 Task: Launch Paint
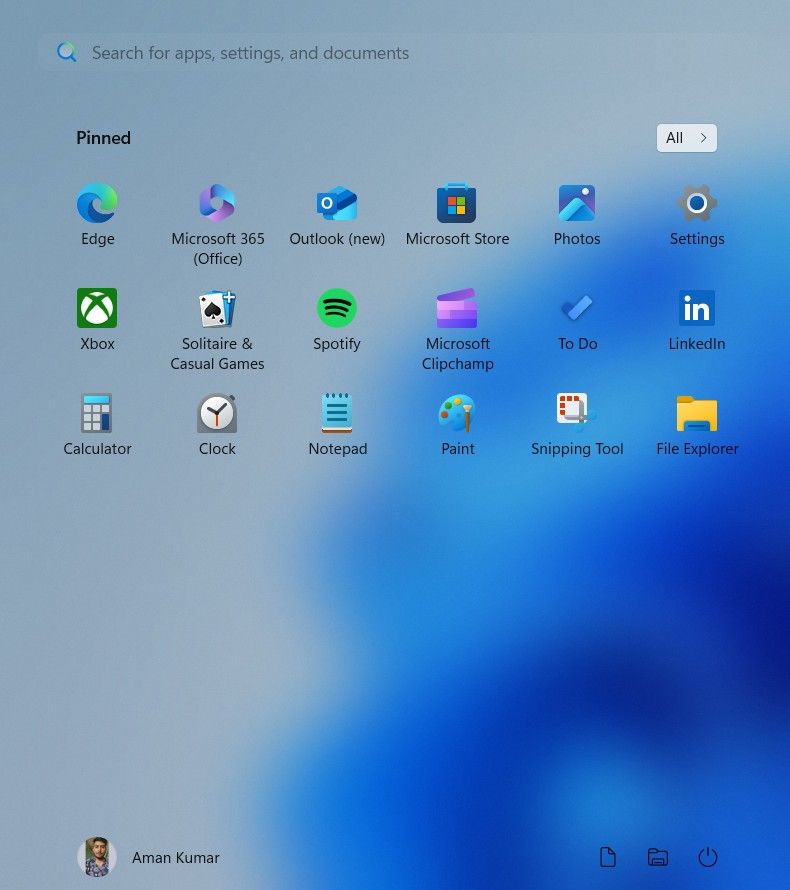tap(457, 413)
